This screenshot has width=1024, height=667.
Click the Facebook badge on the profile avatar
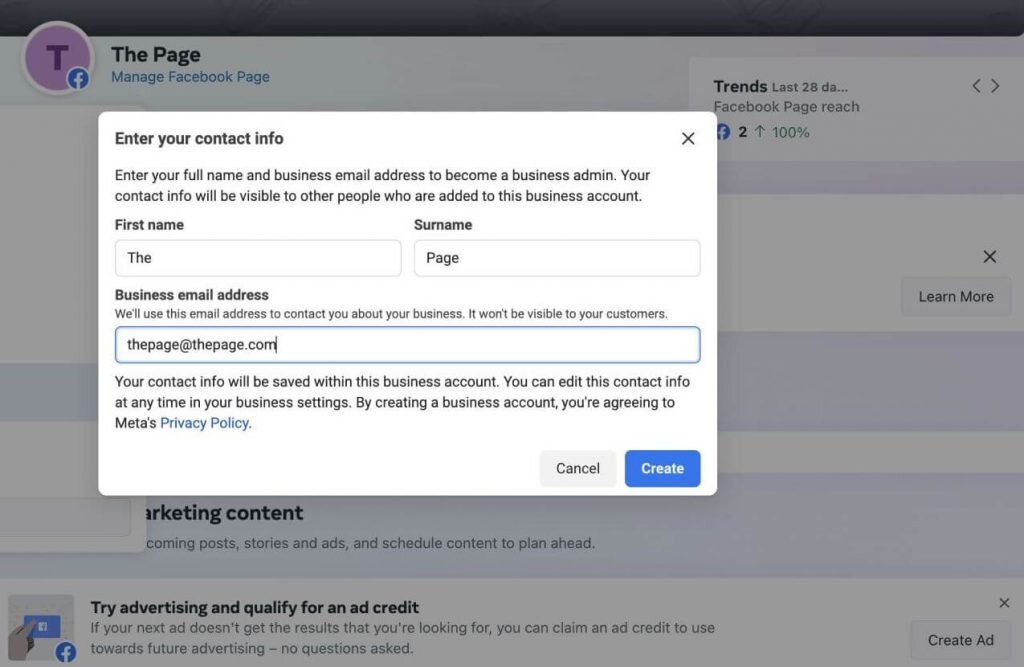pyautogui.click(x=78, y=79)
